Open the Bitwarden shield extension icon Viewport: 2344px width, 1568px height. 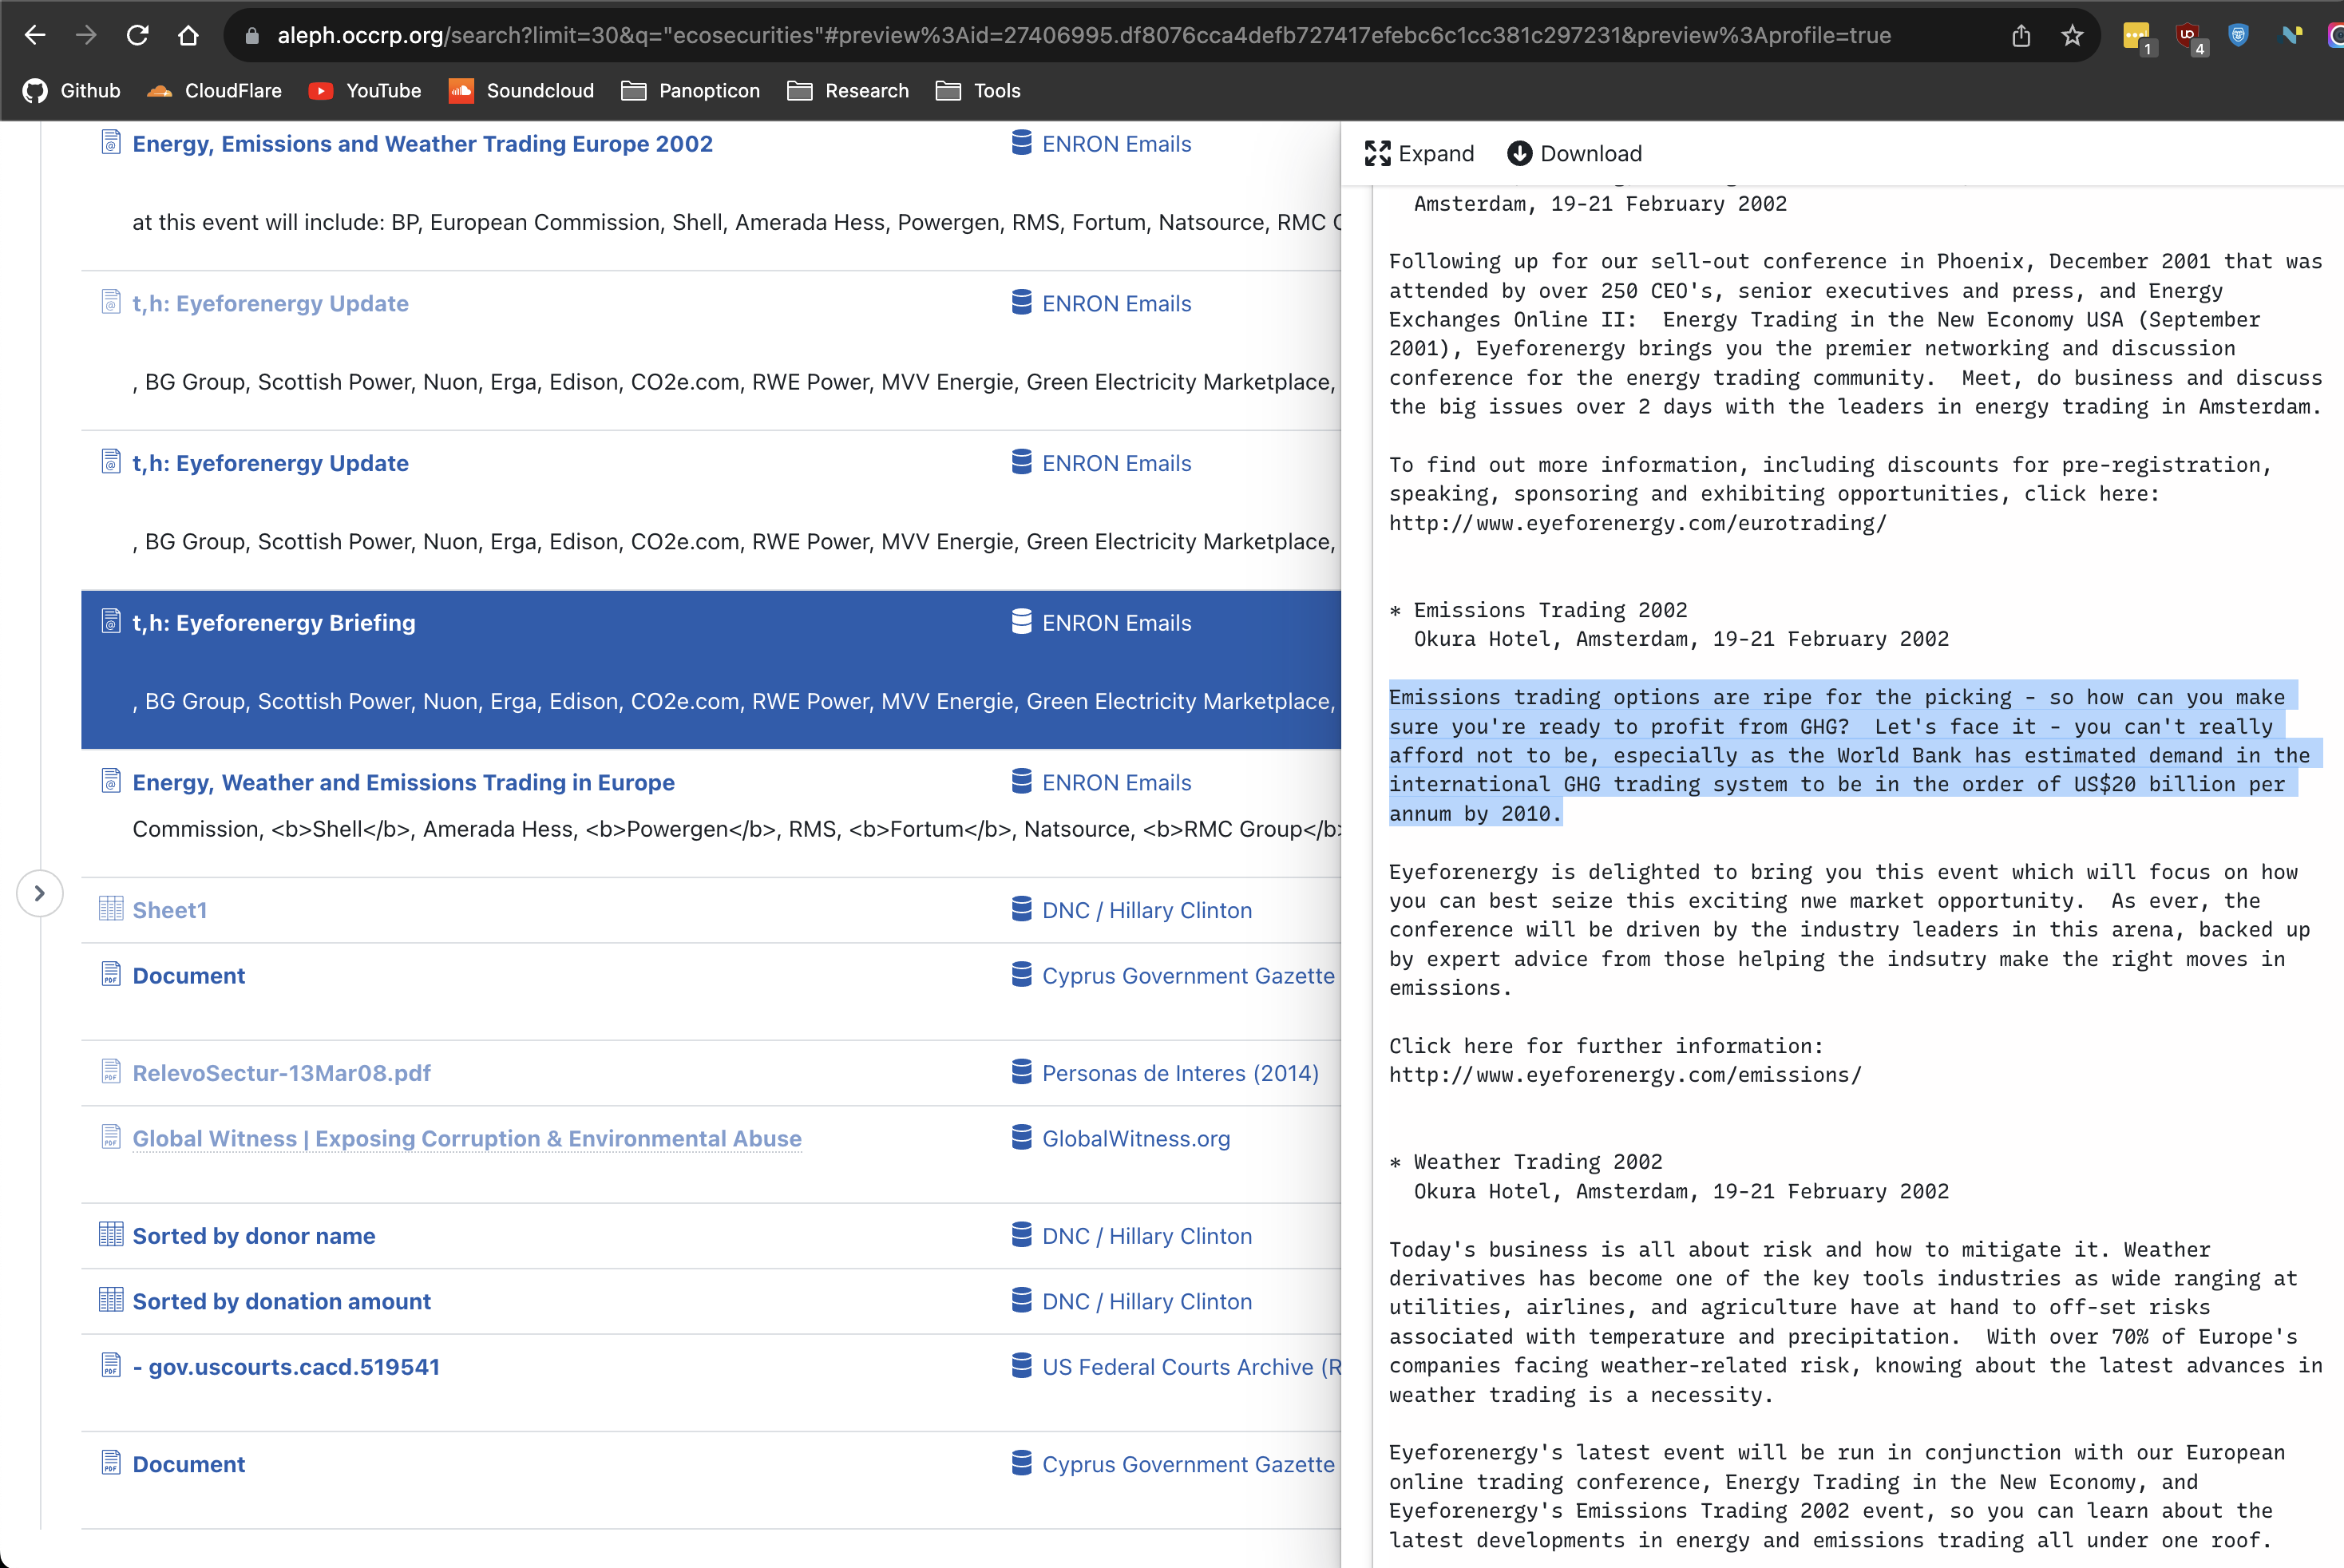coord(2238,36)
